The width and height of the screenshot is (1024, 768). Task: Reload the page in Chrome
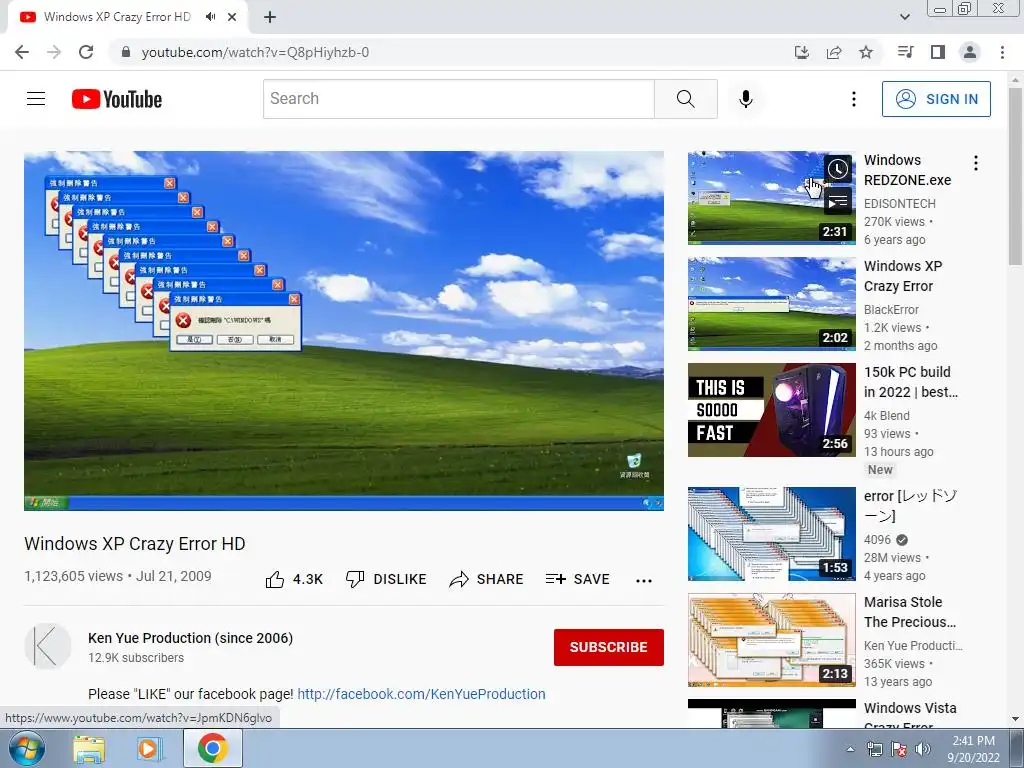86,52
